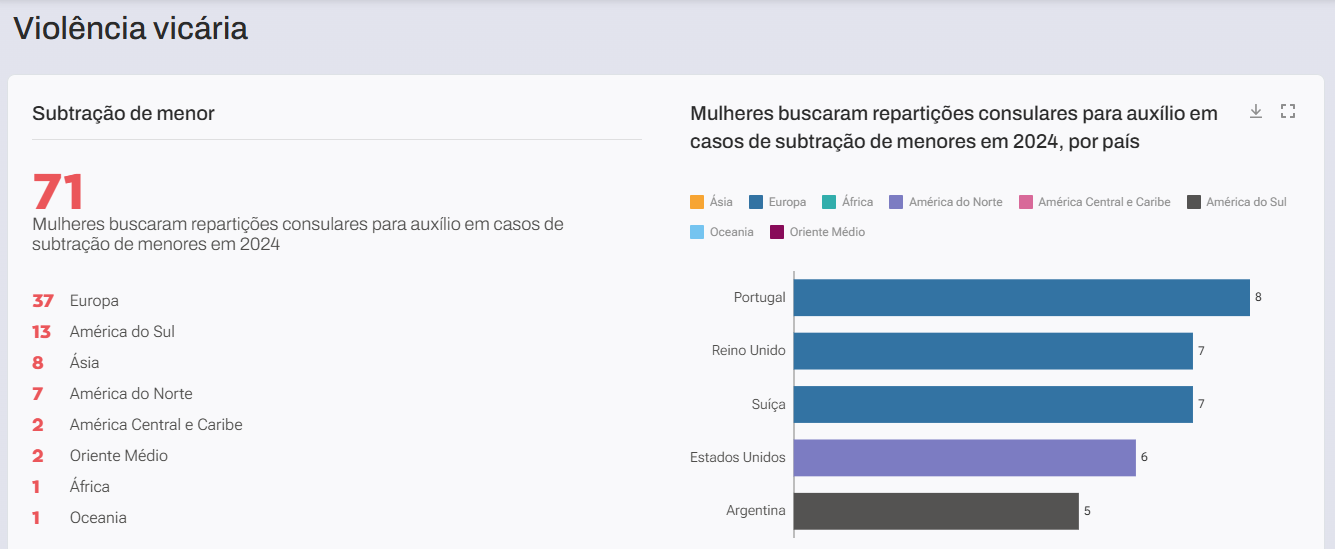Toggle América Central e Caribe legend series
This screenshot has width=1335, height=549.
[x=1094, y=202]
